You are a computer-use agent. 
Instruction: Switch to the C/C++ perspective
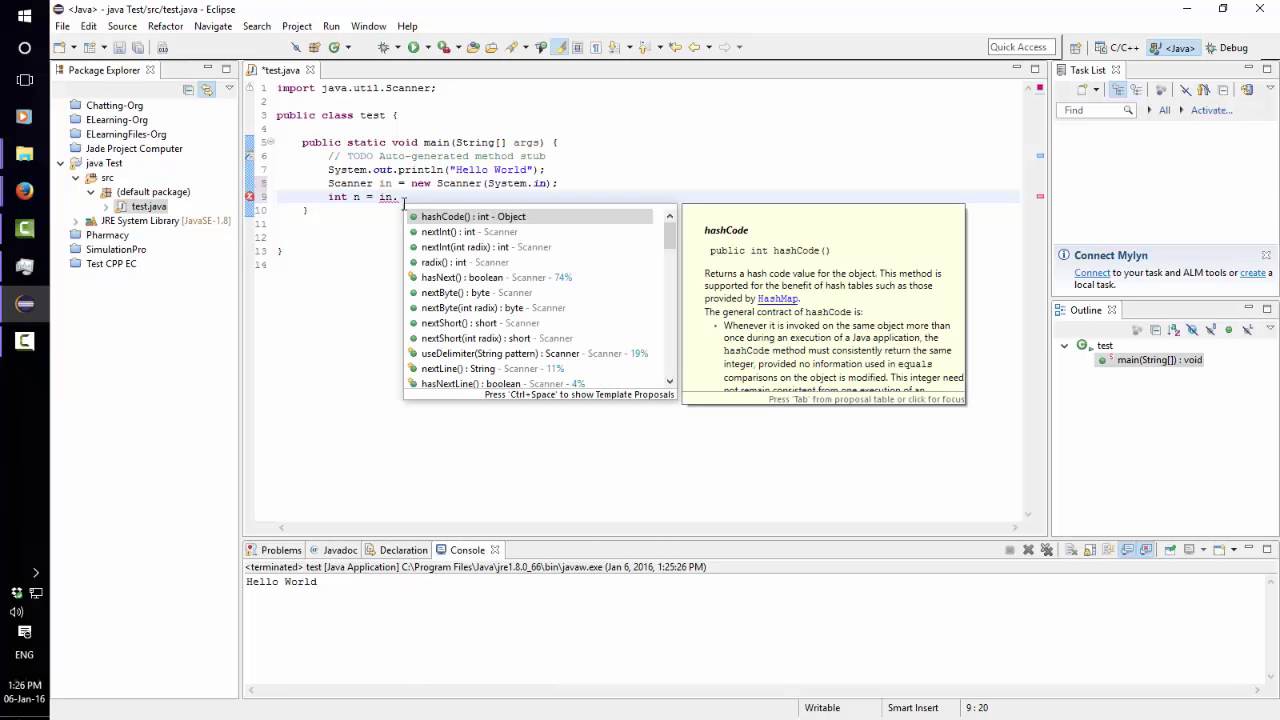coord(1117,47)
